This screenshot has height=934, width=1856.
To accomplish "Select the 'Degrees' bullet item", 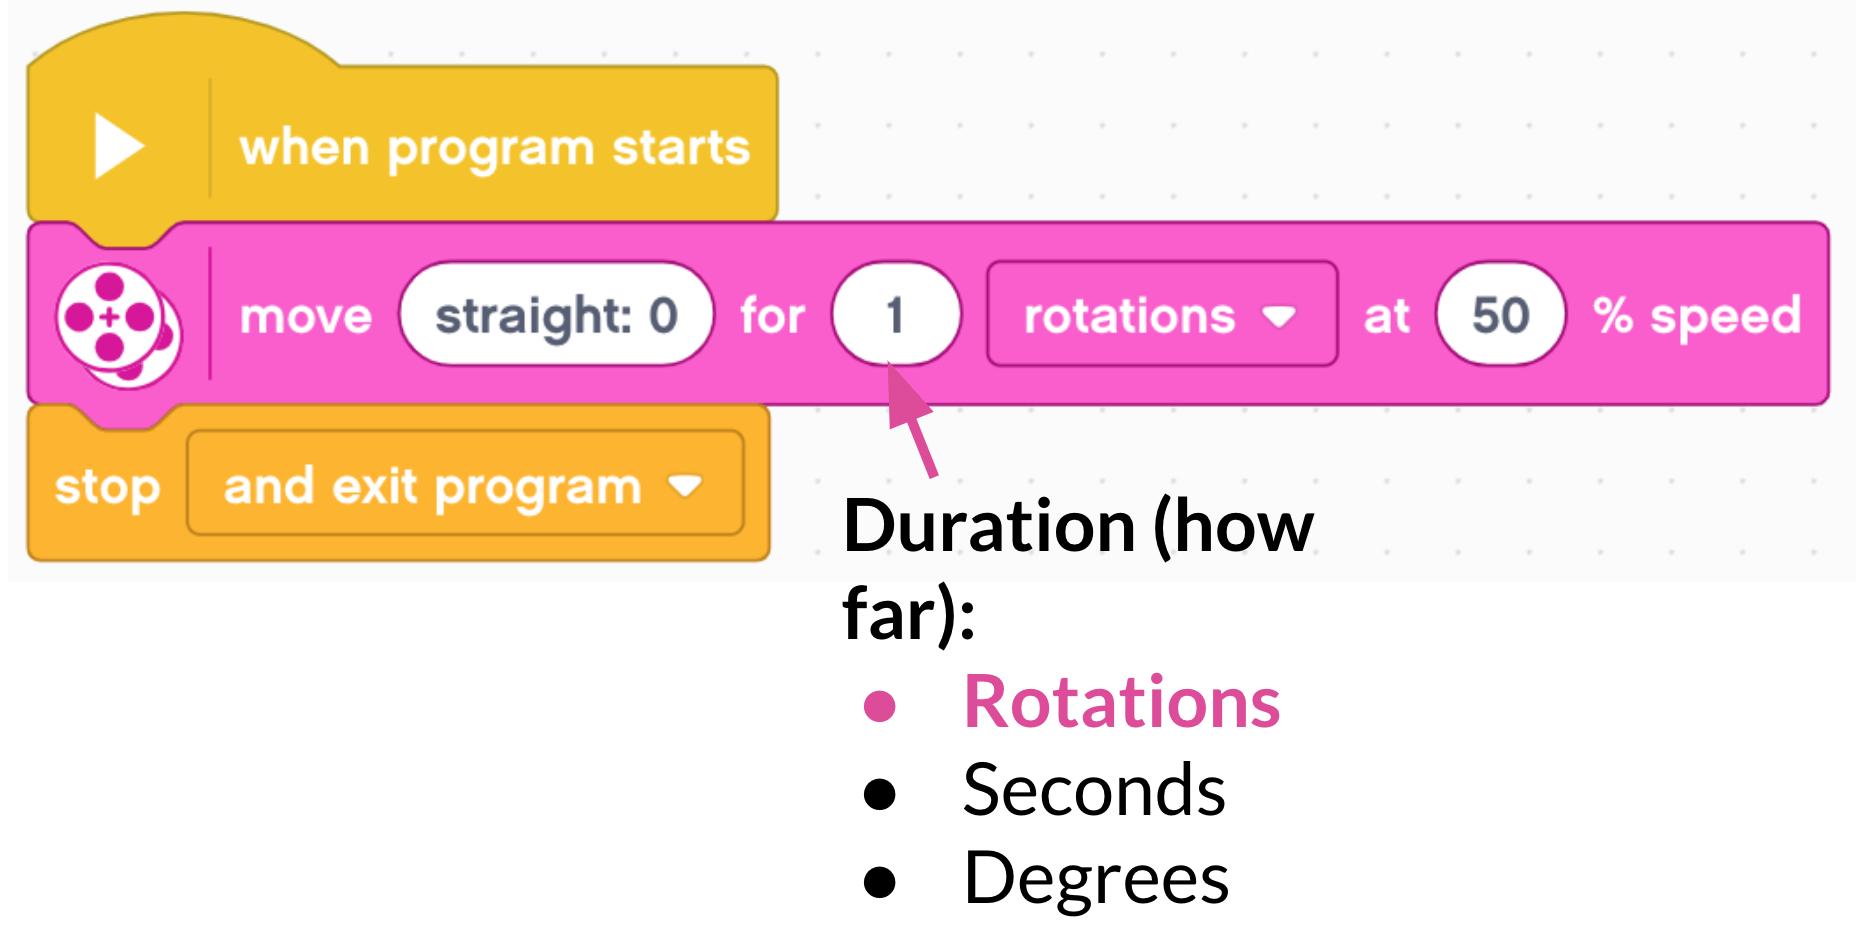I will pos(1096,879).
